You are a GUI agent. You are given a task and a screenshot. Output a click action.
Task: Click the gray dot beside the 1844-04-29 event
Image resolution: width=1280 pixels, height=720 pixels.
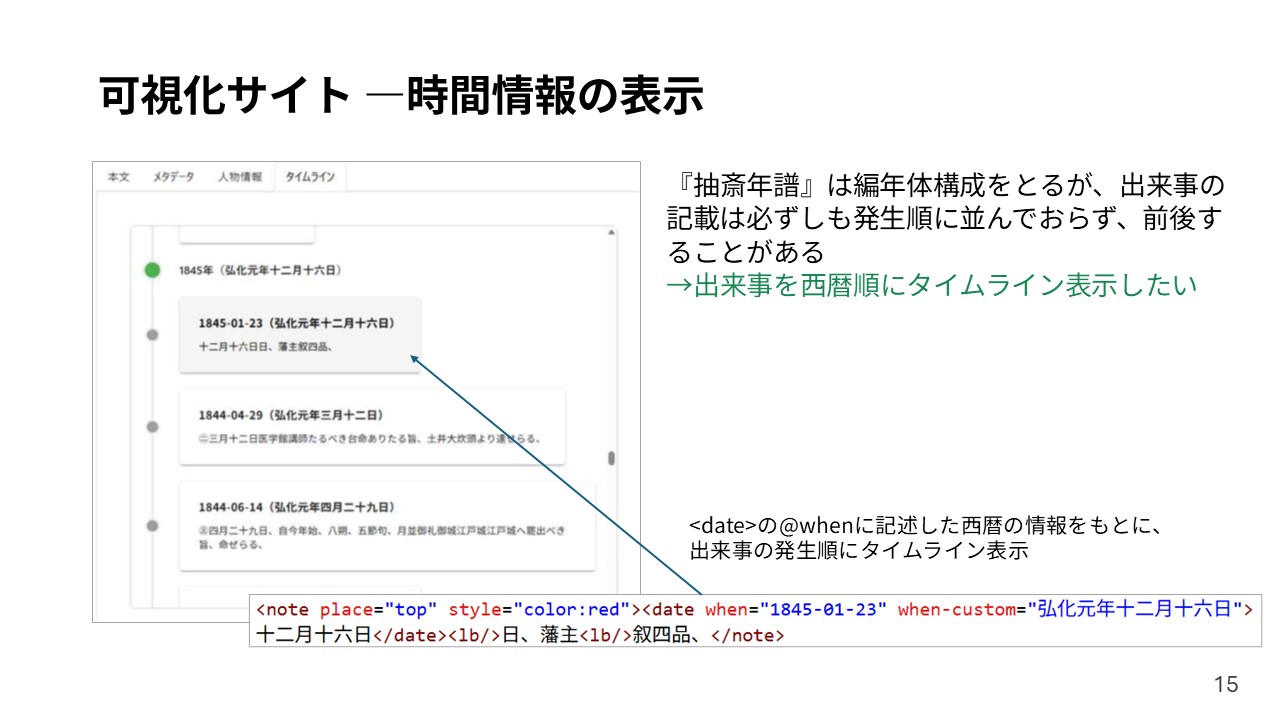[x=152, y=427]
